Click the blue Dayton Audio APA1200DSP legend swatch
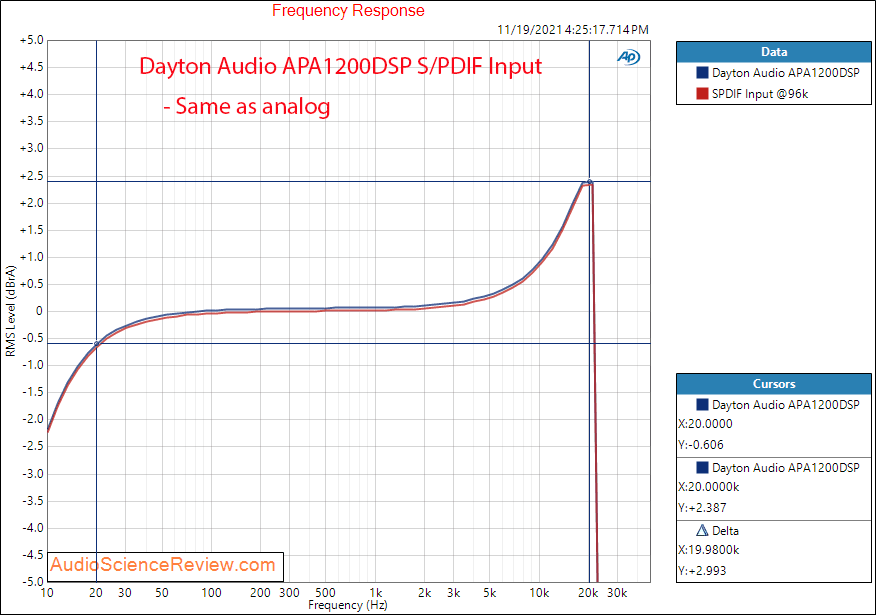This screenshot has height=615, width=876. click(702, 73)
